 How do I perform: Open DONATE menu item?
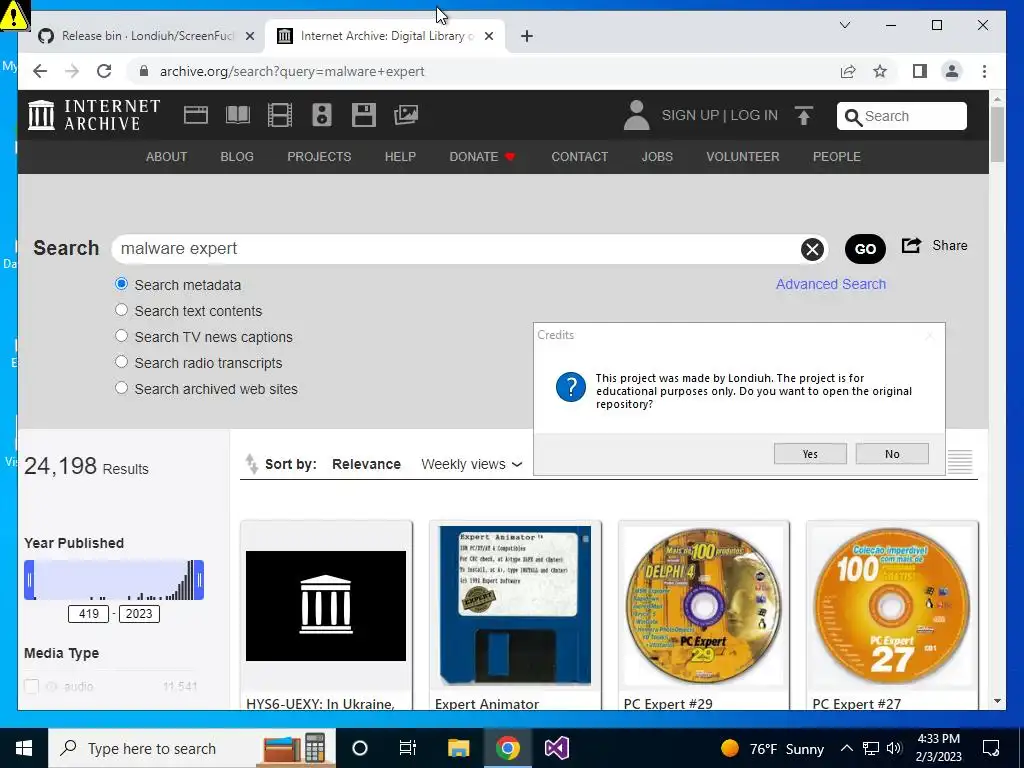point(482,157)
